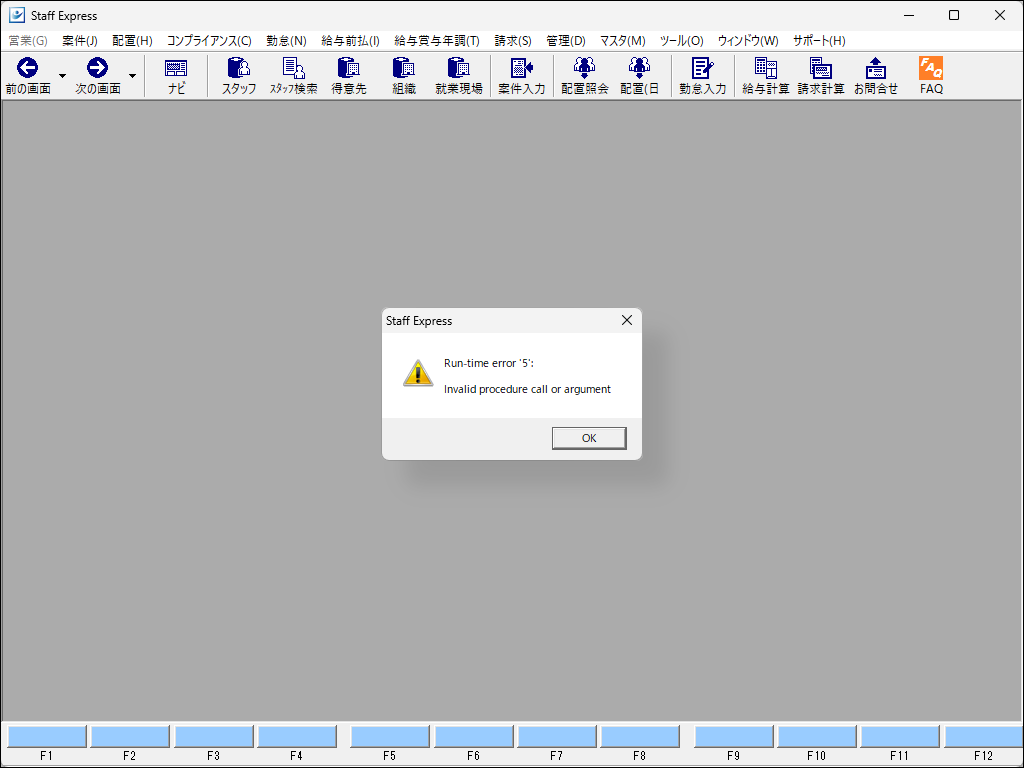The height and width of the screenshot is (768, 1024).
Task: Click the F8 function key button
Action: [x=639, y=737]
